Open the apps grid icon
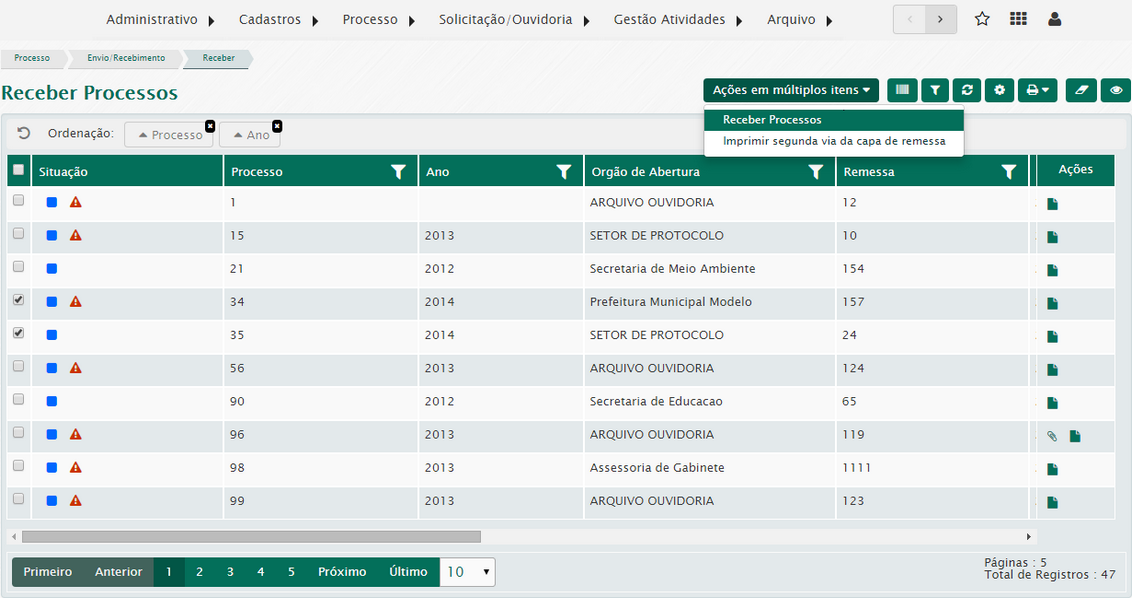 1018,19
